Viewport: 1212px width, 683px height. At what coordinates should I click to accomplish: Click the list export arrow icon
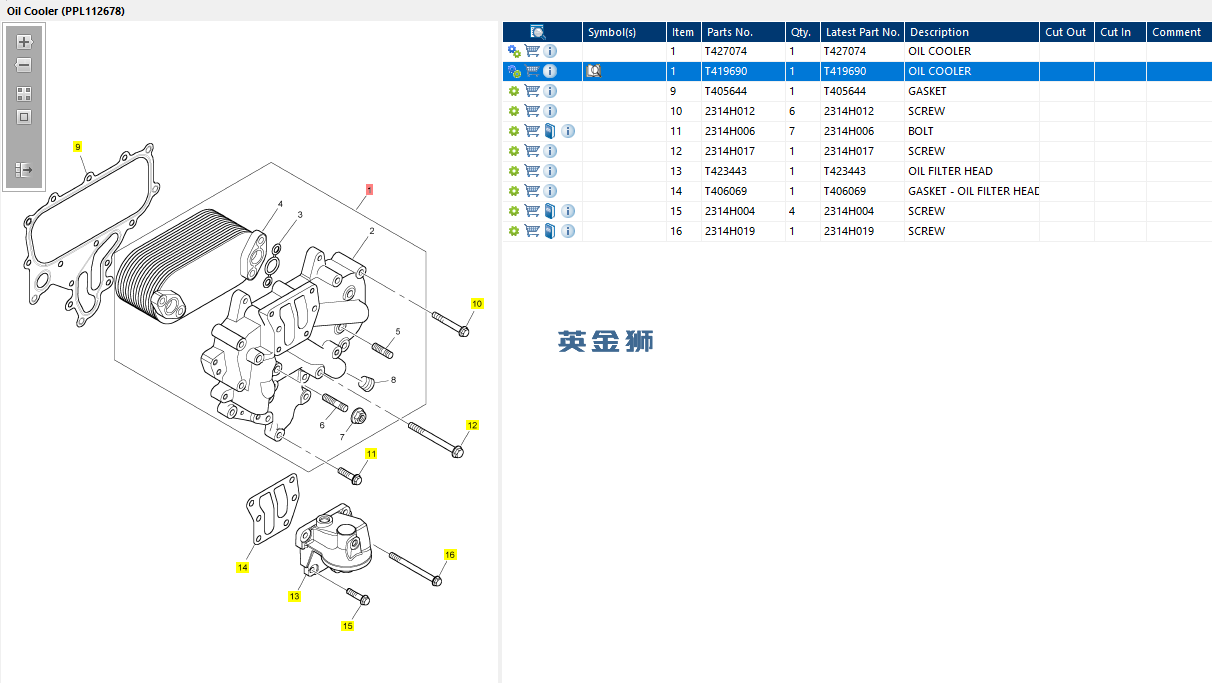pos(24,170)
